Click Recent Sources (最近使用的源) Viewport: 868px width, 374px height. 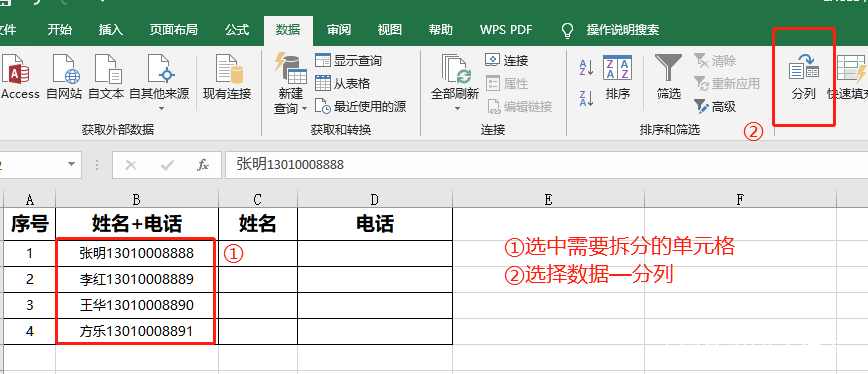360,106
